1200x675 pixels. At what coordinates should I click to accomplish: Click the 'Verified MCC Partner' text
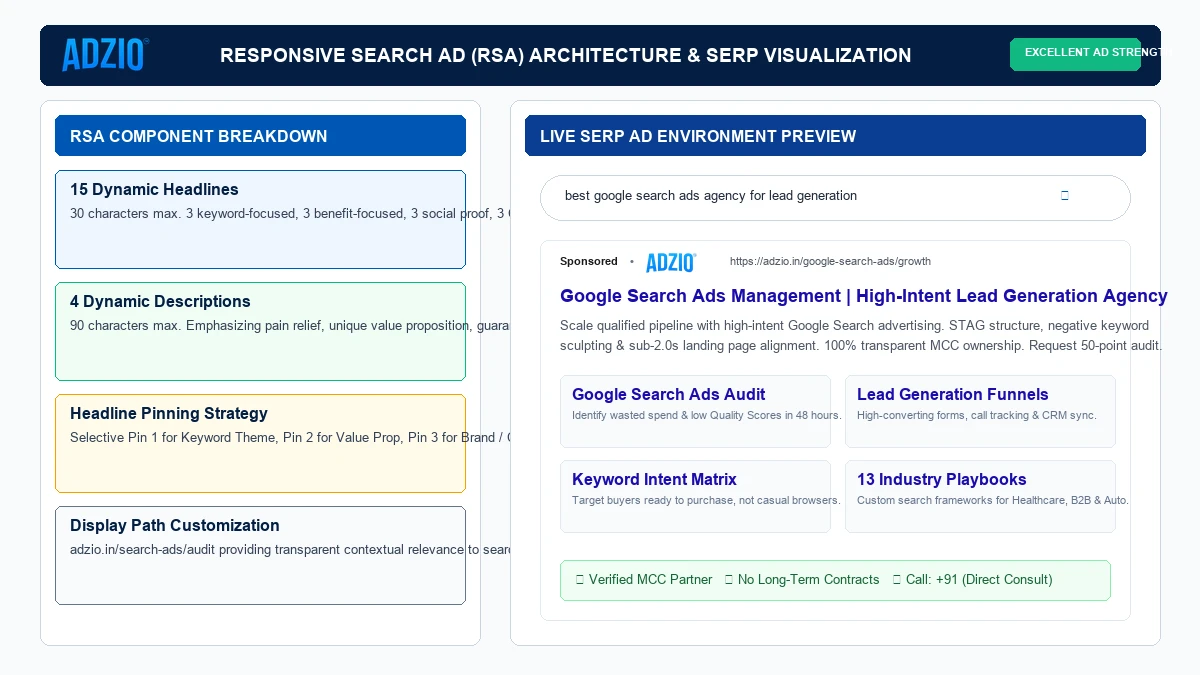(x=651, y=580)
